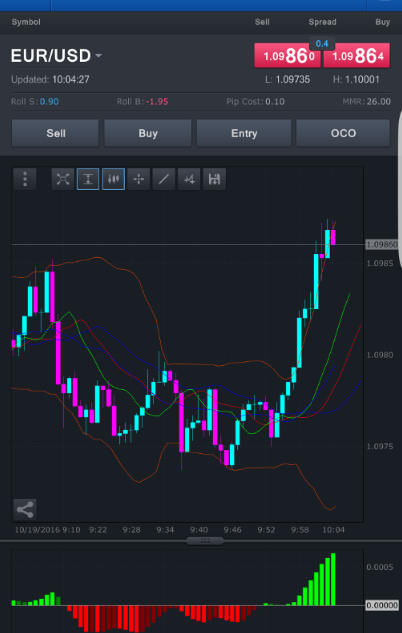Click the Spread column header

(x=322, y=22)
